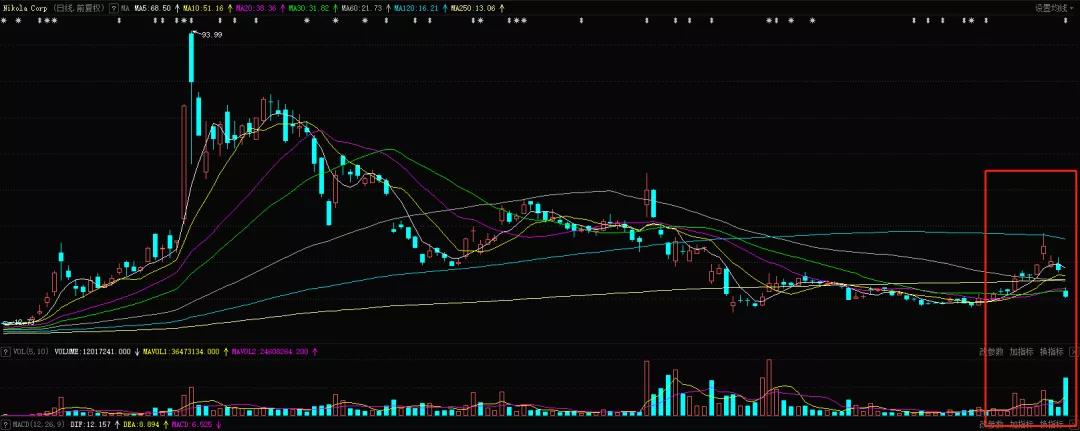Screen dimensions: 1080x431
Task: Click the small icon left of the VOL label
Action: pyautogui.click(x=4, y=352)
